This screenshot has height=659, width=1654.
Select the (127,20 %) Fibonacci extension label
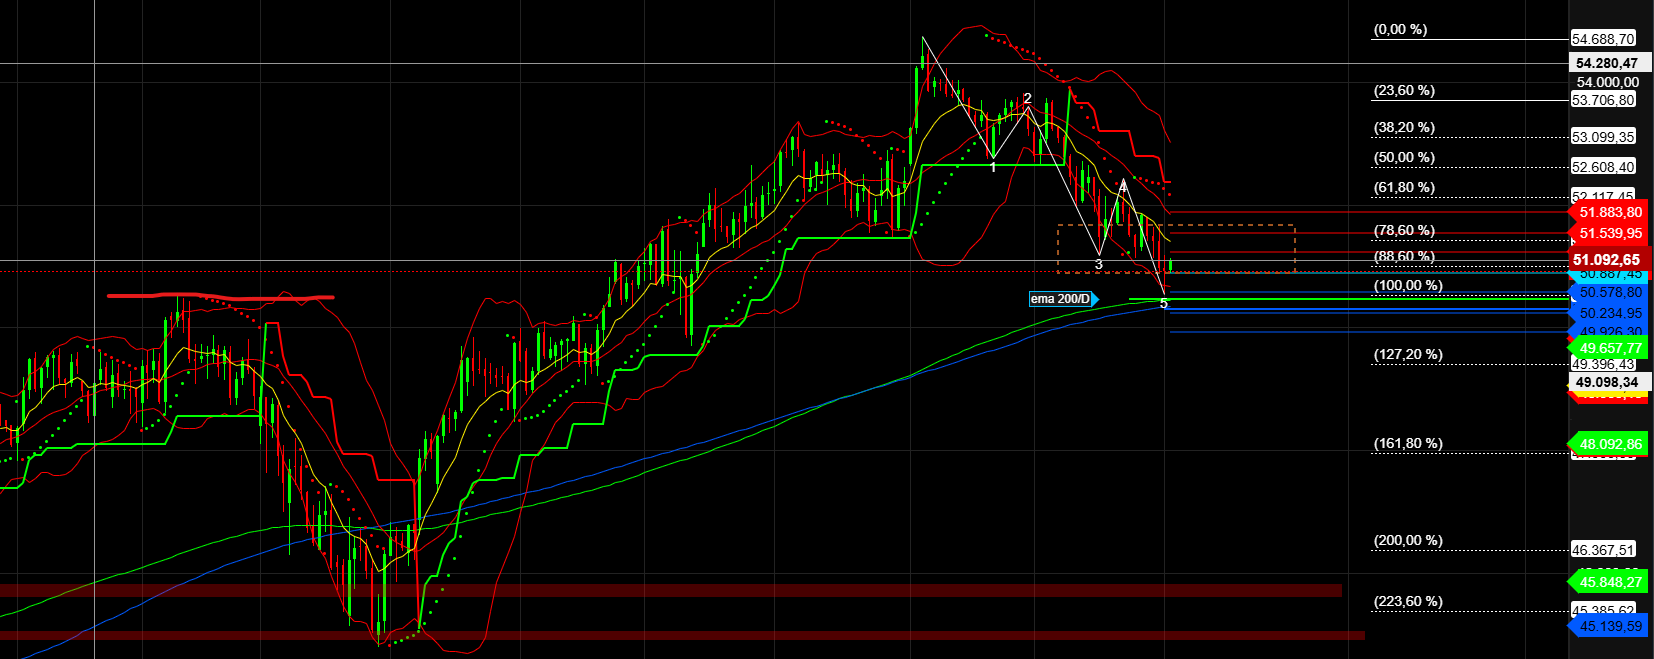tap(1408, 355)
